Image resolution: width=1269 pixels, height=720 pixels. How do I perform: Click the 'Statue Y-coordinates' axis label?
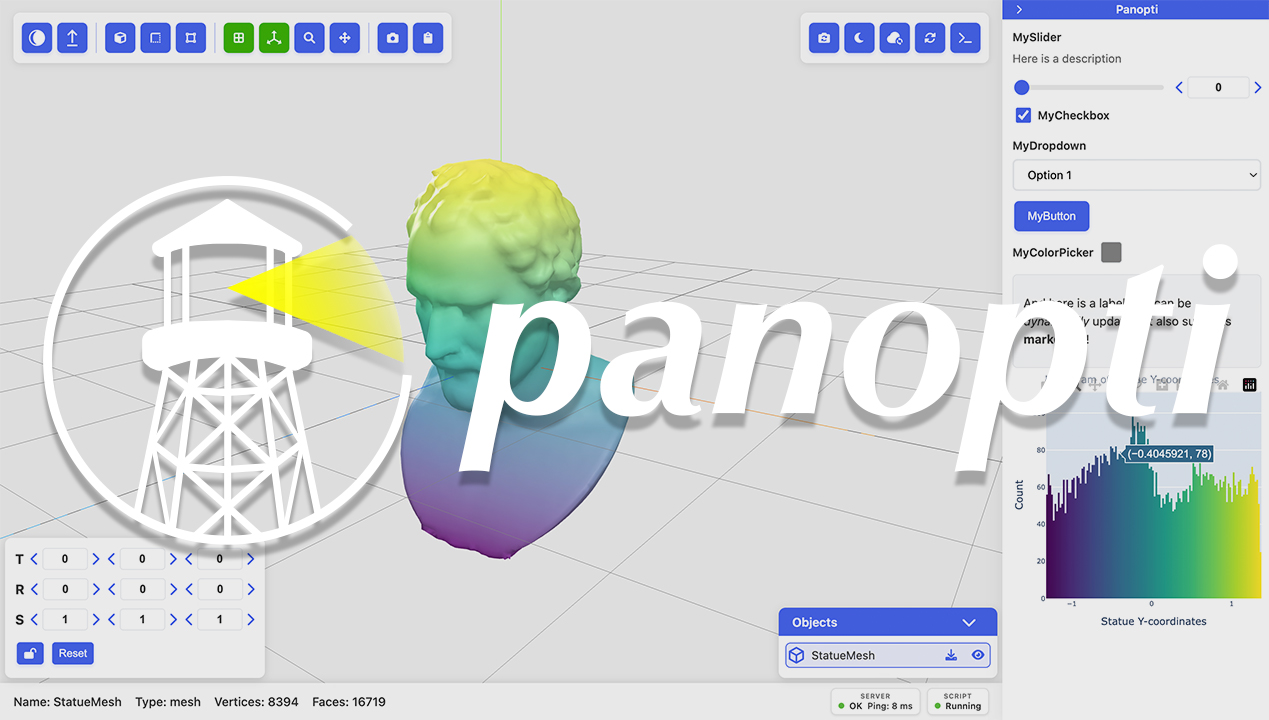pos(1153,621)
